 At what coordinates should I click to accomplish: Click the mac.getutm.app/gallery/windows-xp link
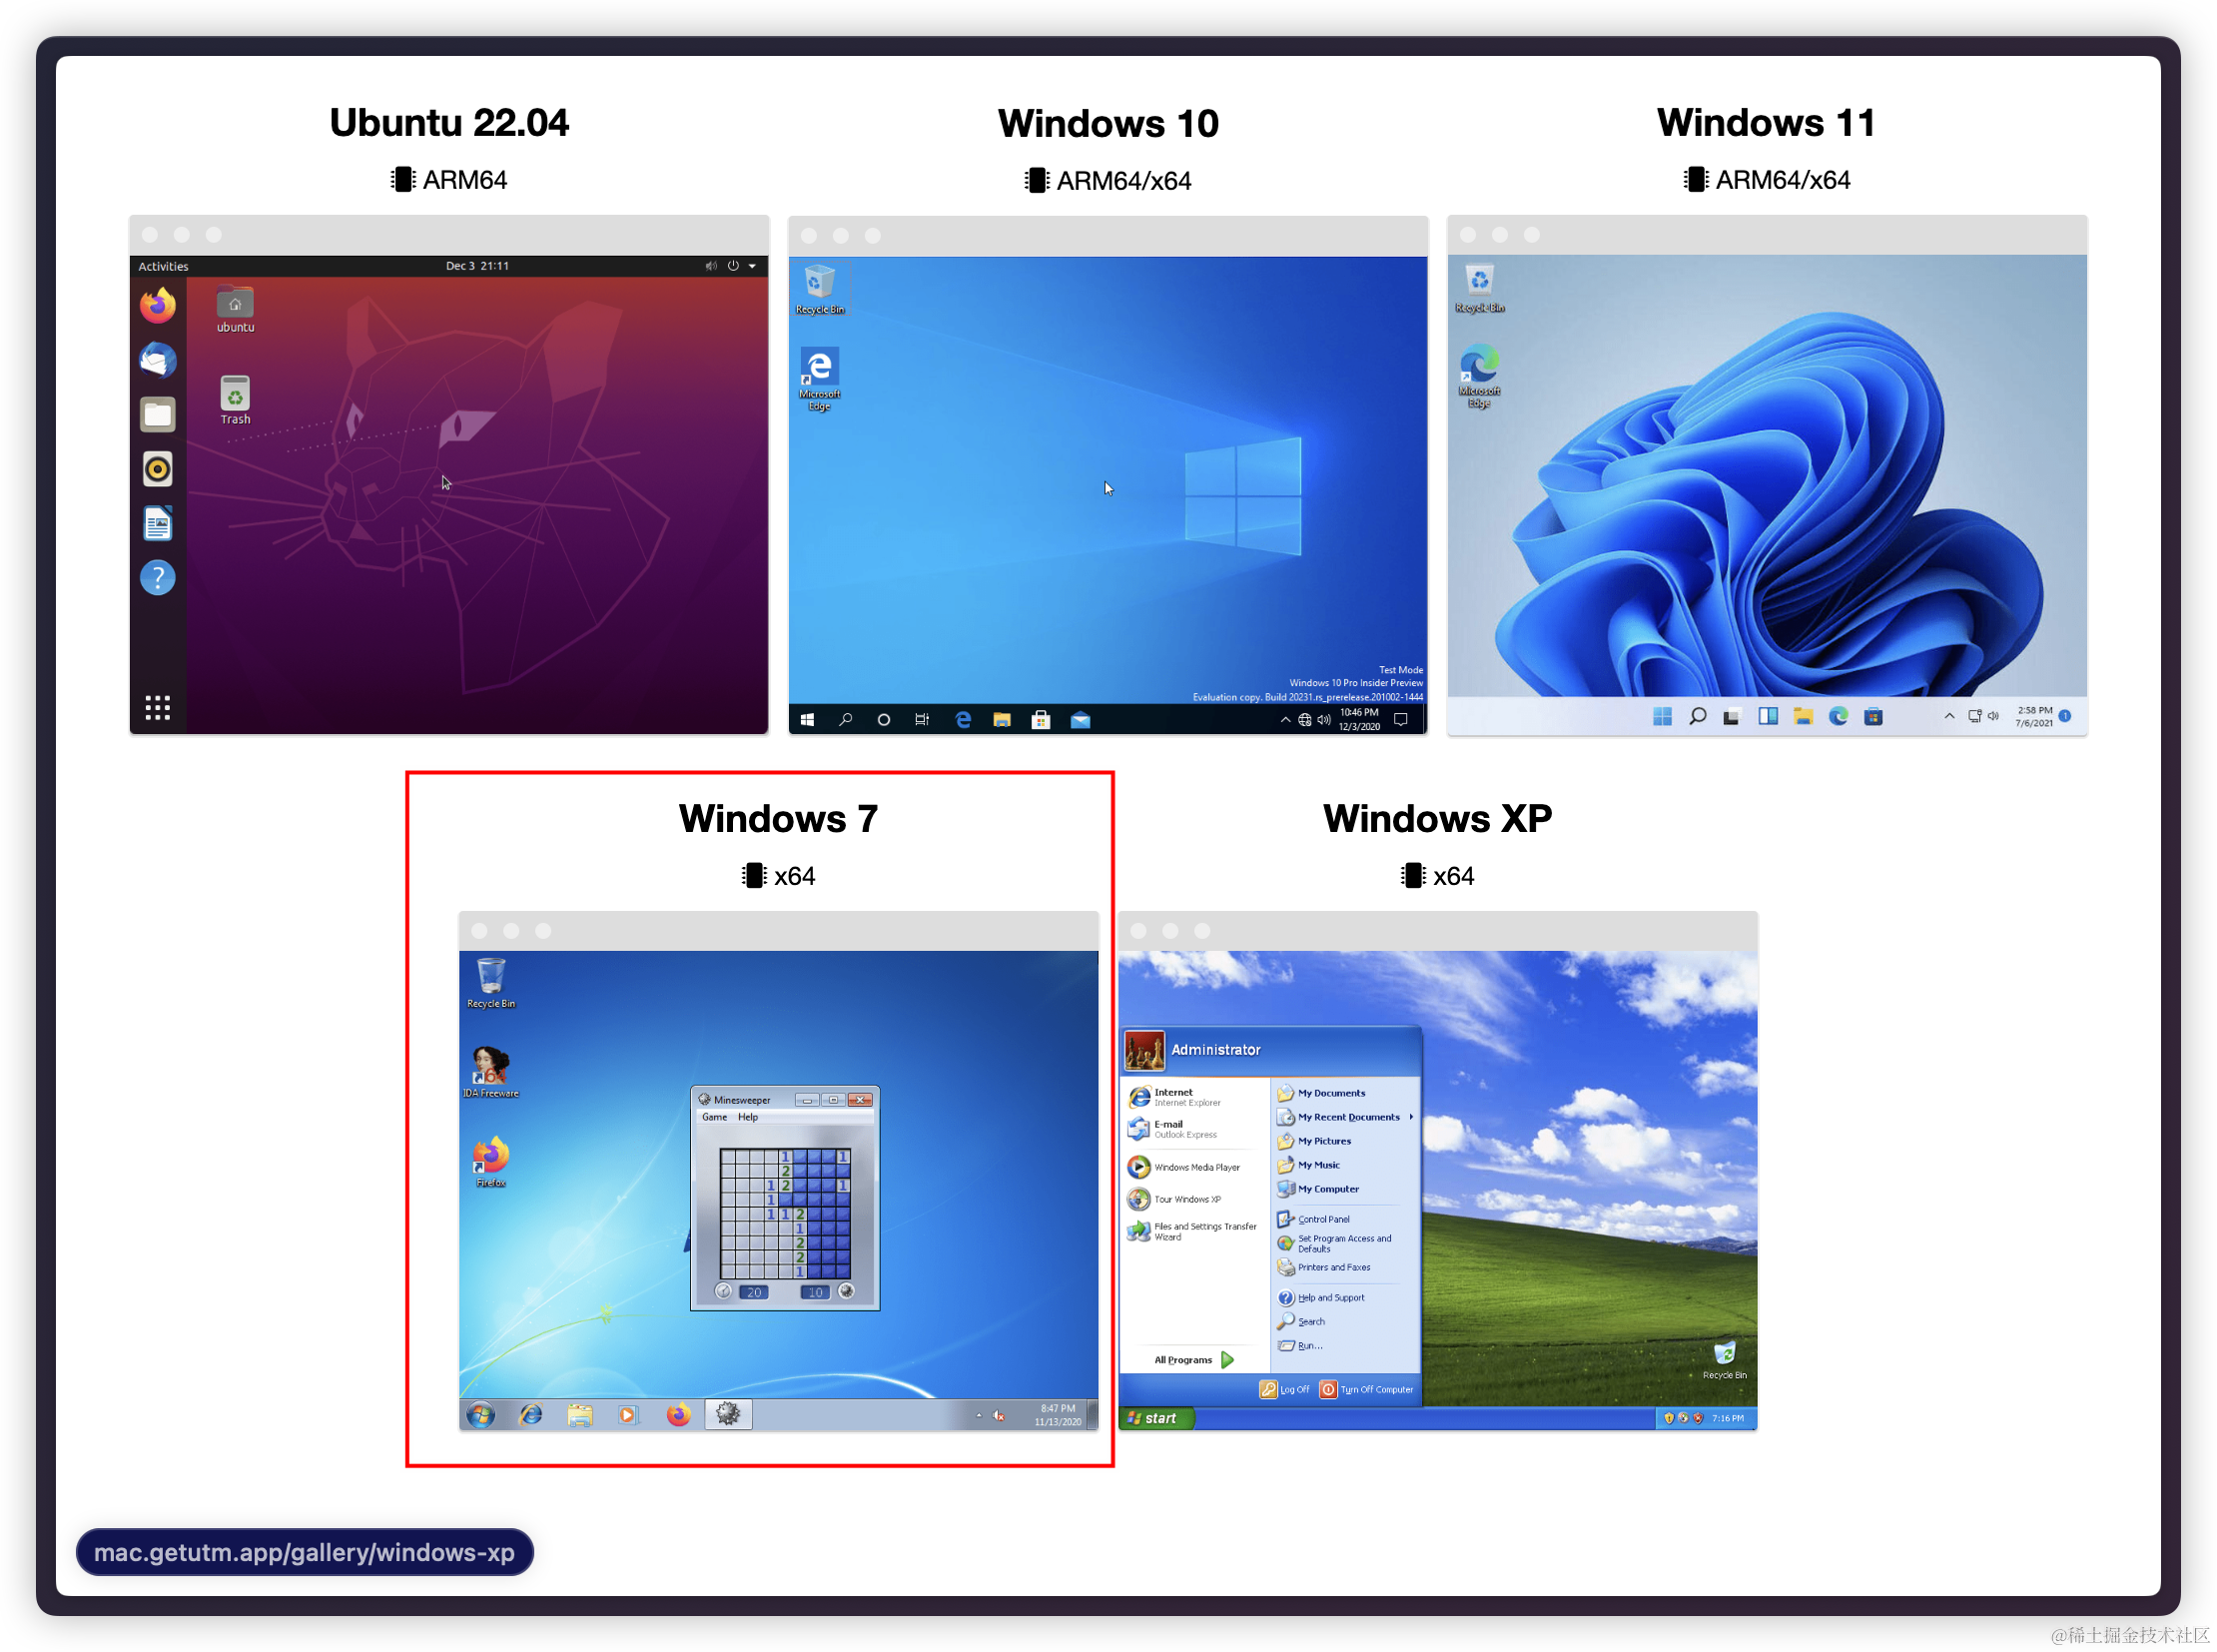304,1552
